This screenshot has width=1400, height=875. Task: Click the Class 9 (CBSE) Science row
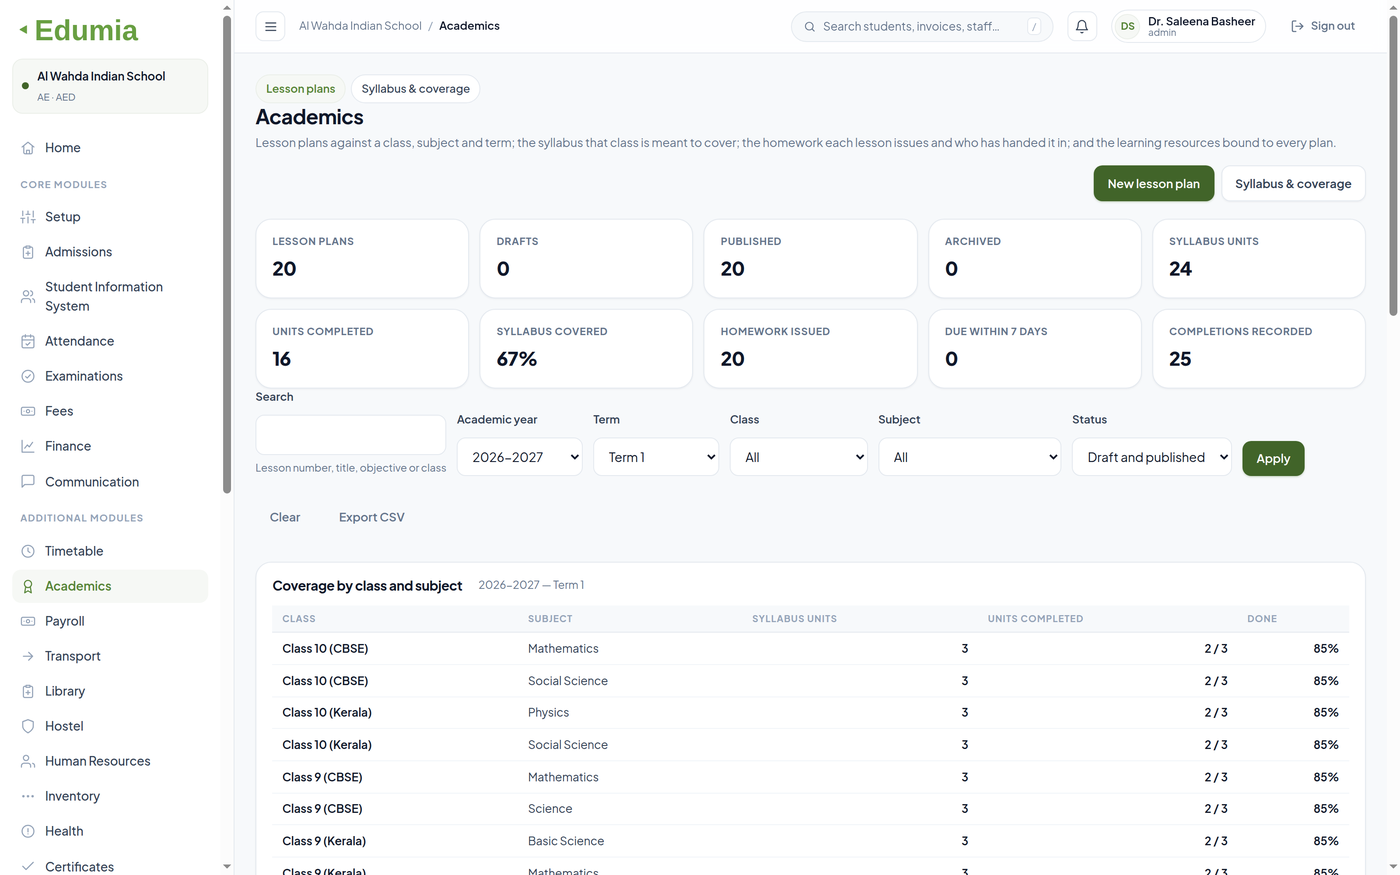(810, 809)
